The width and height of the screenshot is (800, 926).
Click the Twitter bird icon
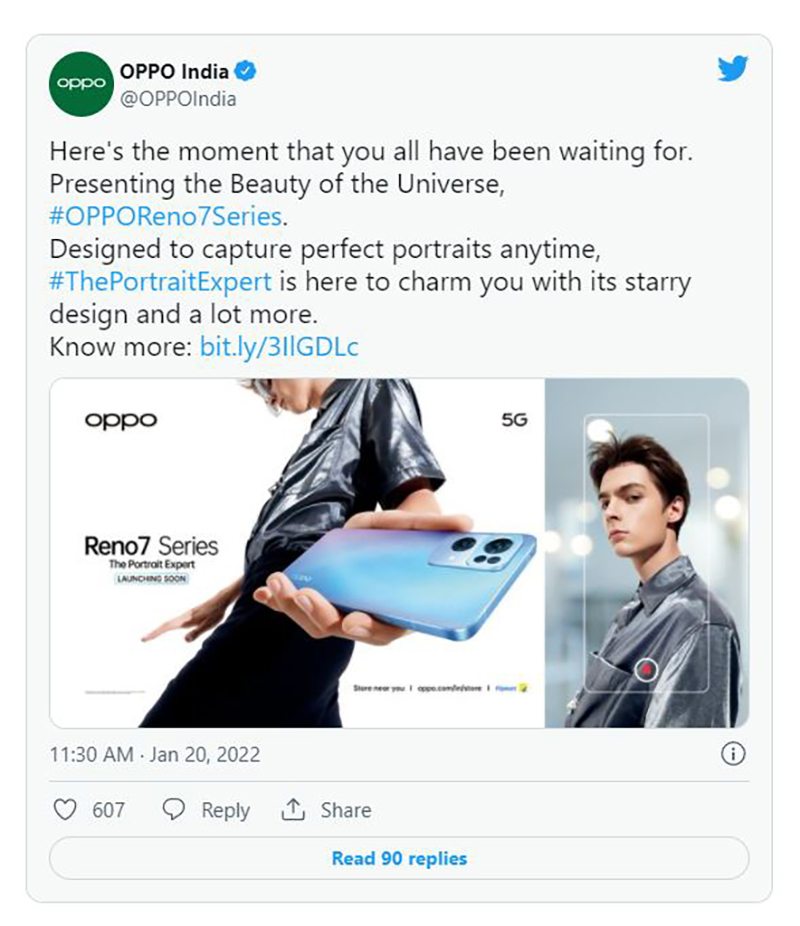[x=735, y=70]
